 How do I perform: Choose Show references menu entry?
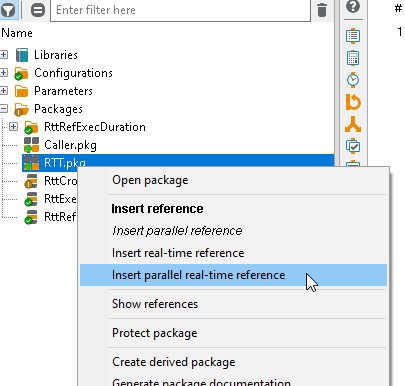pyautogui.click(x=155, y=304)
